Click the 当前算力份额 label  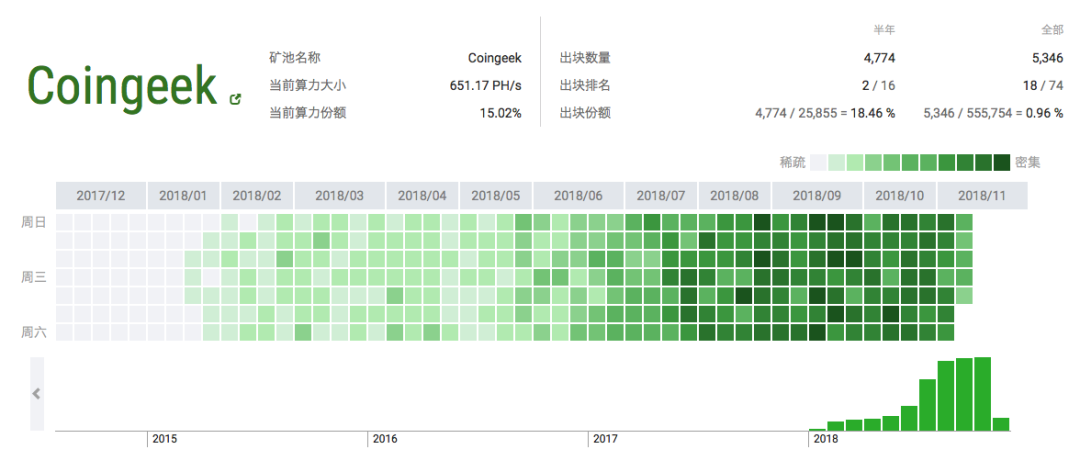[x=308, y=114]
